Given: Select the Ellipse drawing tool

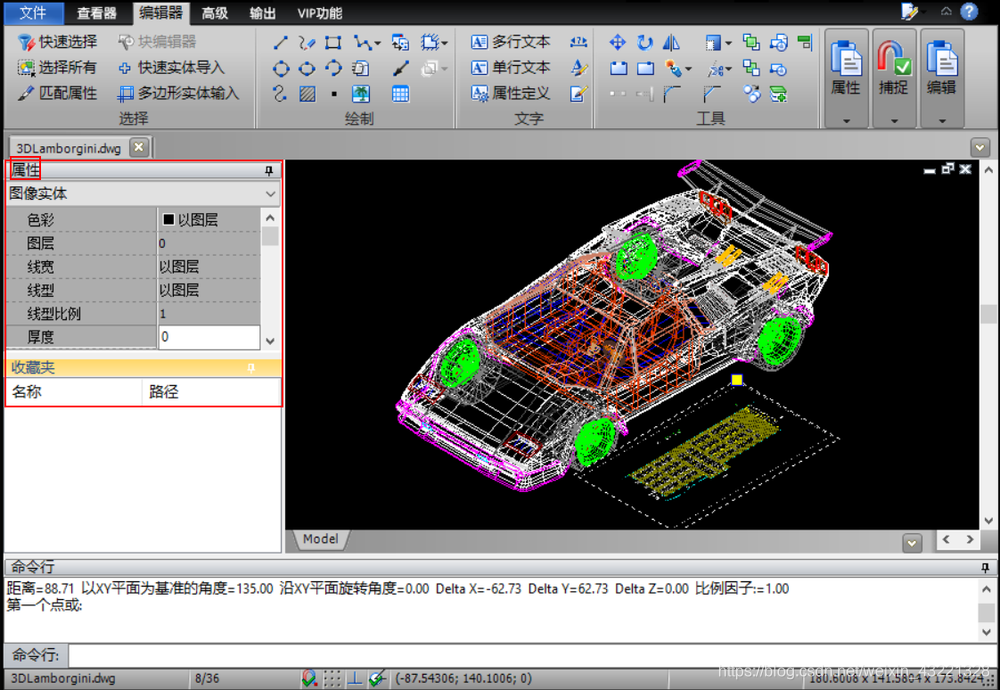Looking at the screenshot, I should (x=307, y=68).
